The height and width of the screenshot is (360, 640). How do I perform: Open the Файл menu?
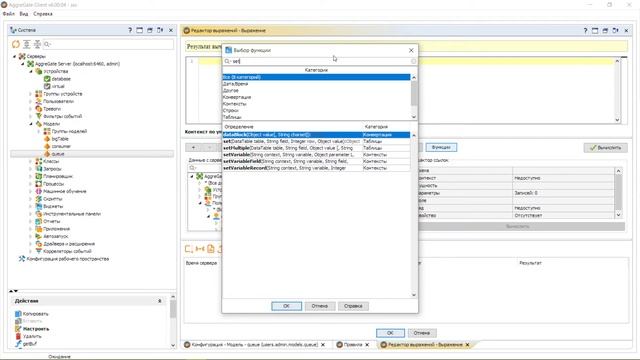coord(9,14)
